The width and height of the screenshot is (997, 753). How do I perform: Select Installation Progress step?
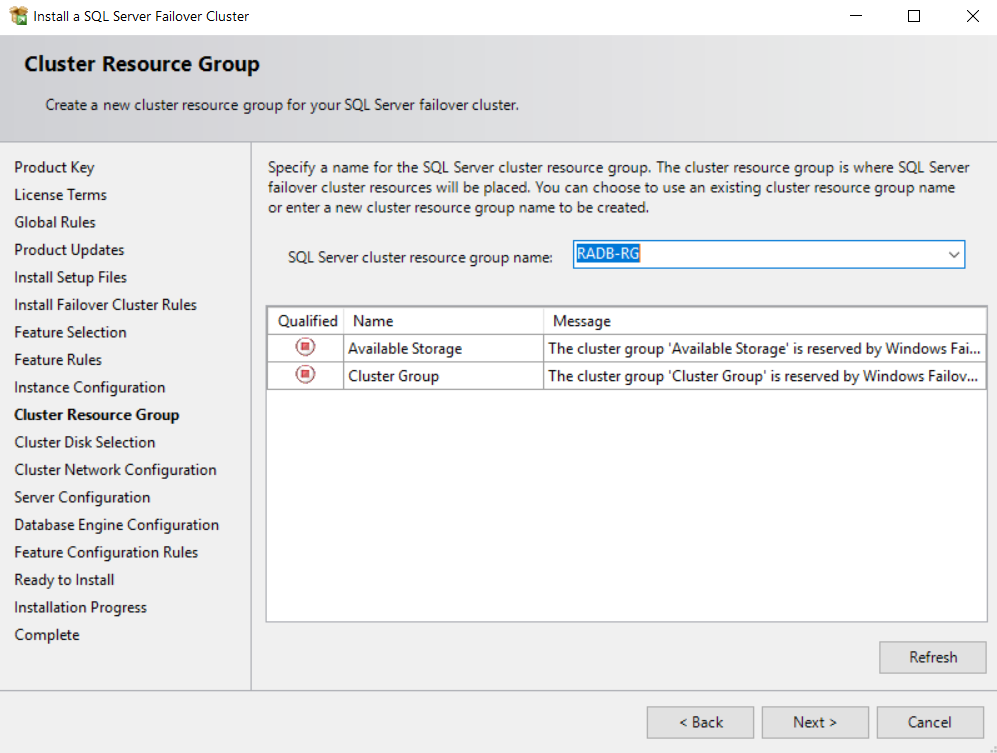[x=80, y=607]
